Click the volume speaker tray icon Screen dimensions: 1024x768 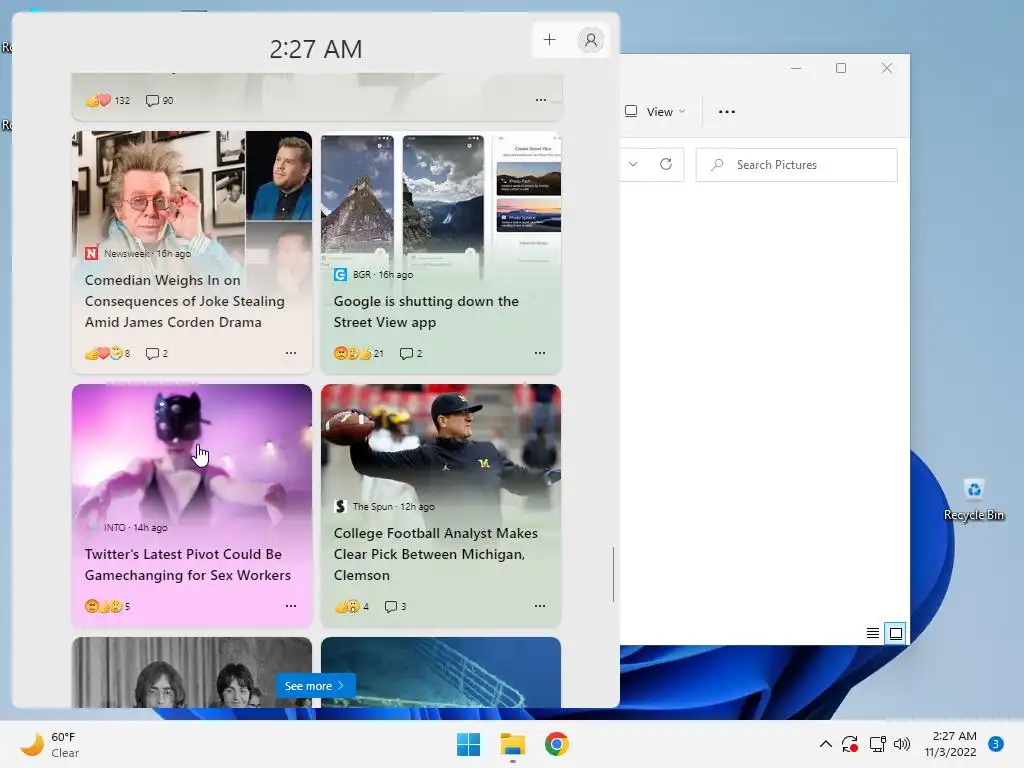(x=902, y=744)
